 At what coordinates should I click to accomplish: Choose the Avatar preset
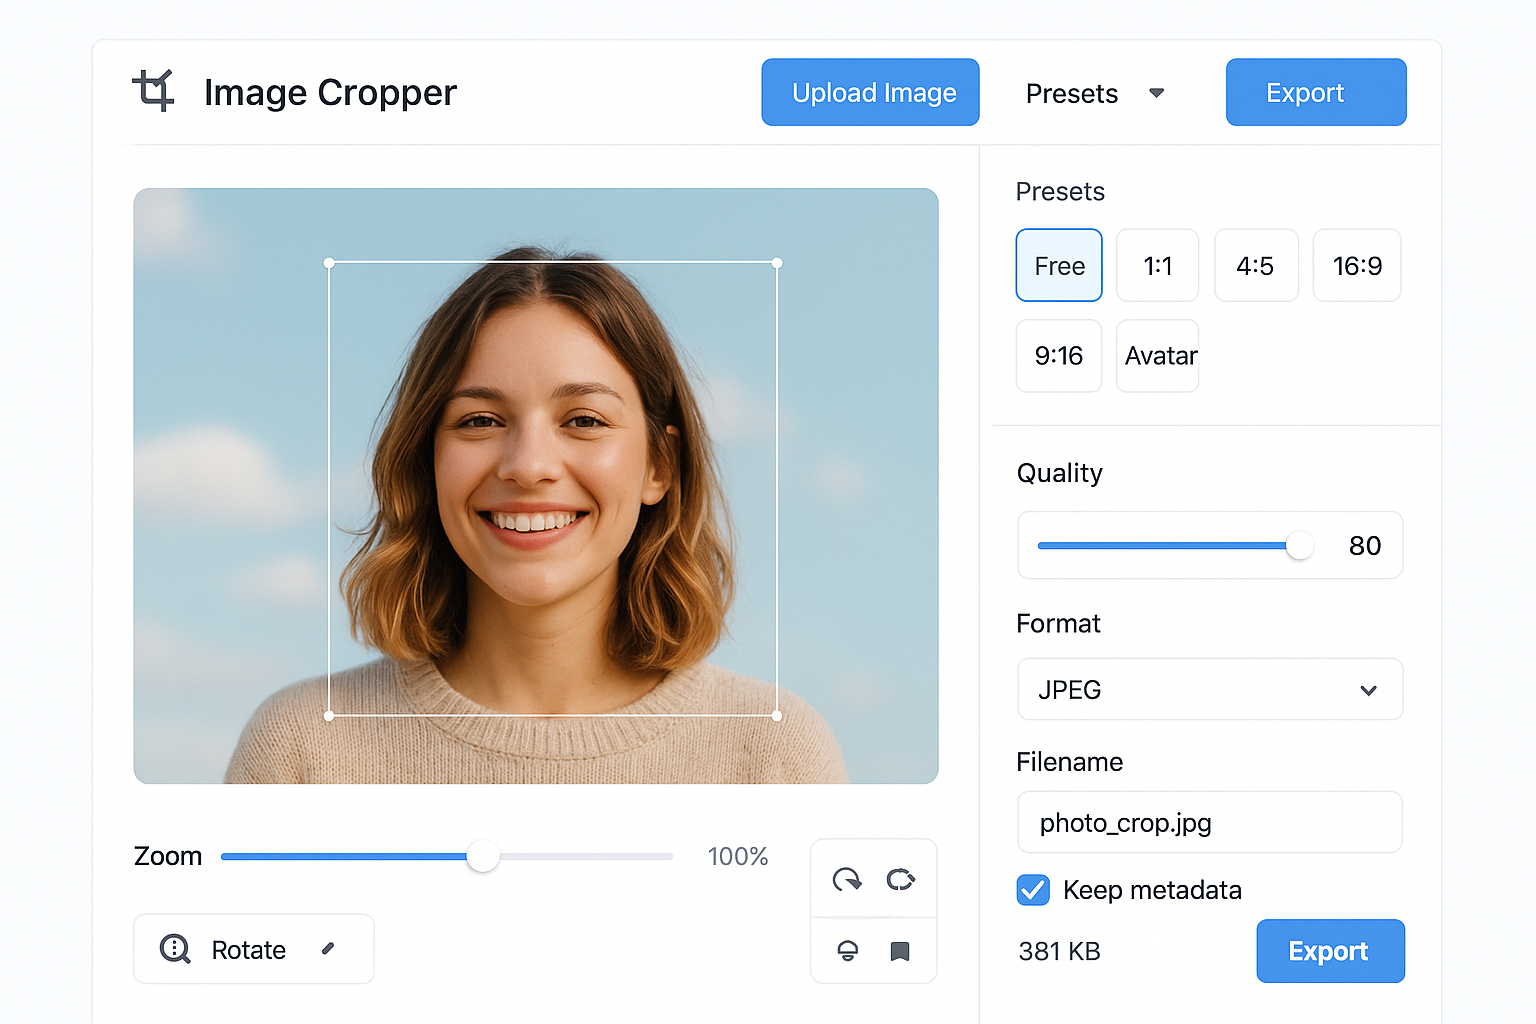coord(1157,355)
